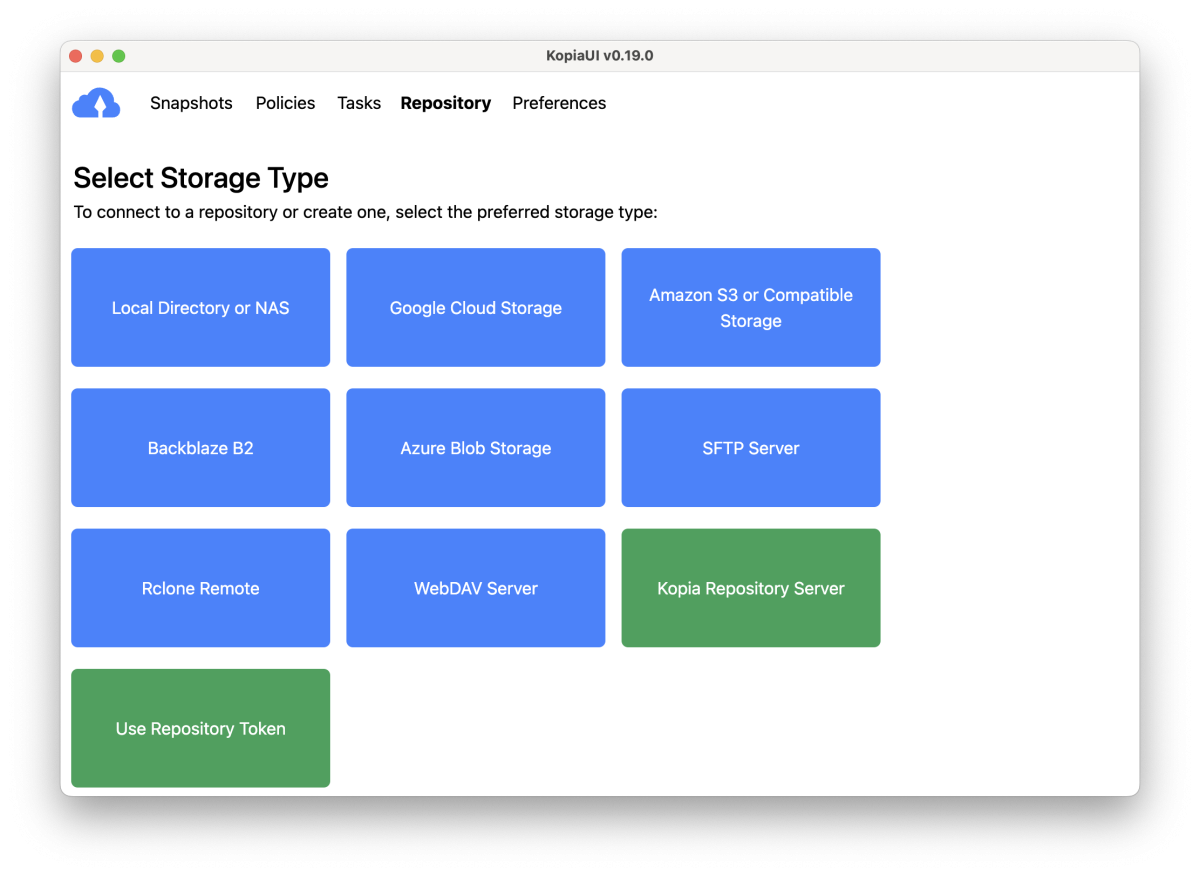Pick Amazon S3 or Compatible Storage
Image resolution: width=1200 pixels, height=876 pixels.
750,308
